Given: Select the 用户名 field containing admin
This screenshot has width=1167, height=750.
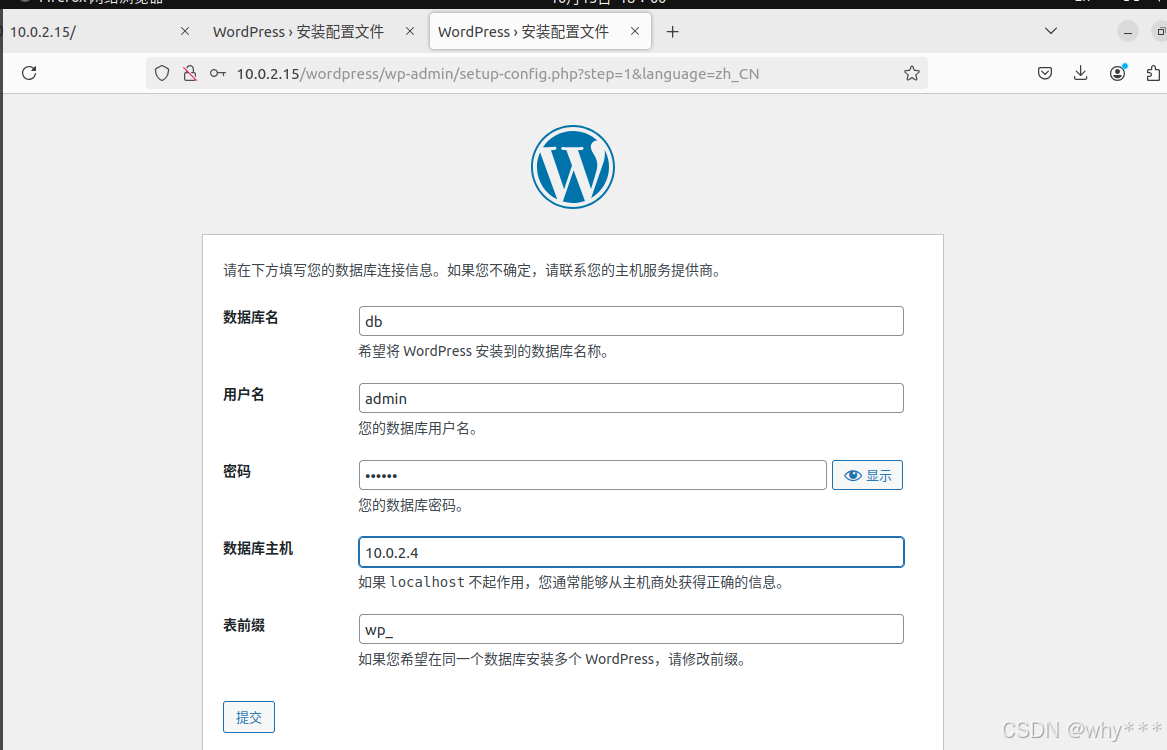Looking at the screenshot, I should pos(631,397).
